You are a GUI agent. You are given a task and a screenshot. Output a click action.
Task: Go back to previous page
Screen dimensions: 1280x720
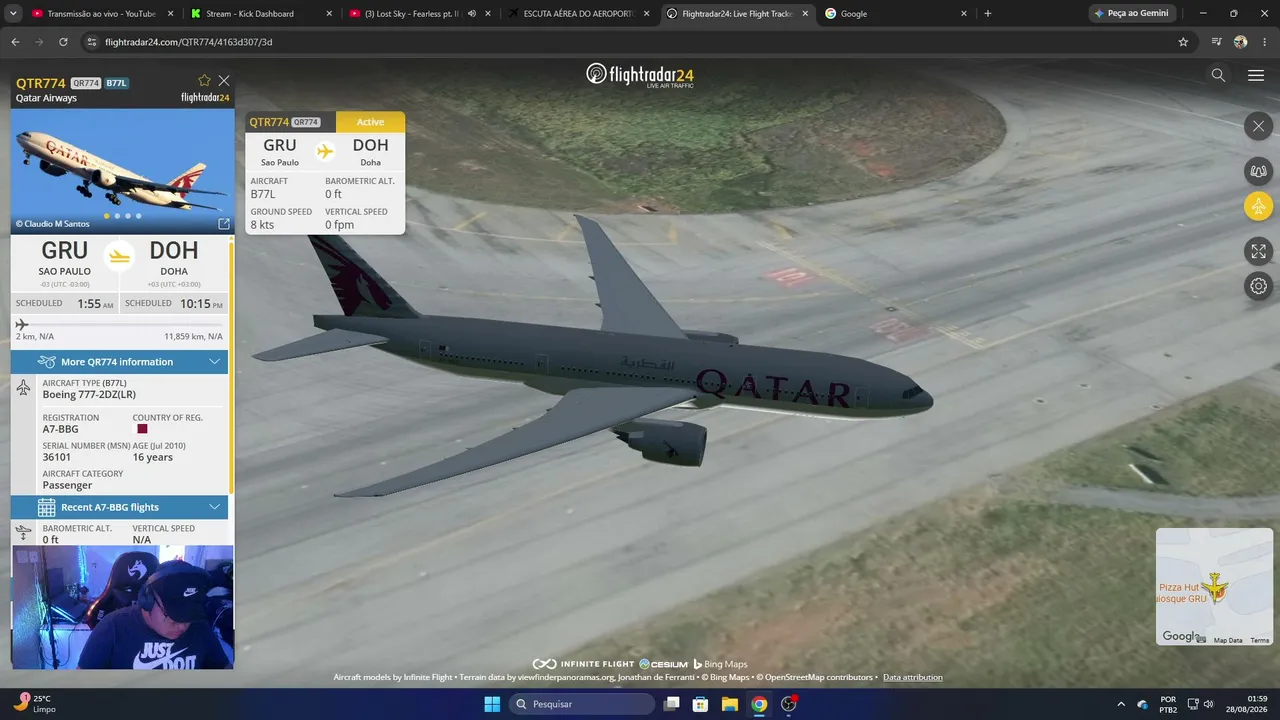pyautogui.click(x=15, y=42)
